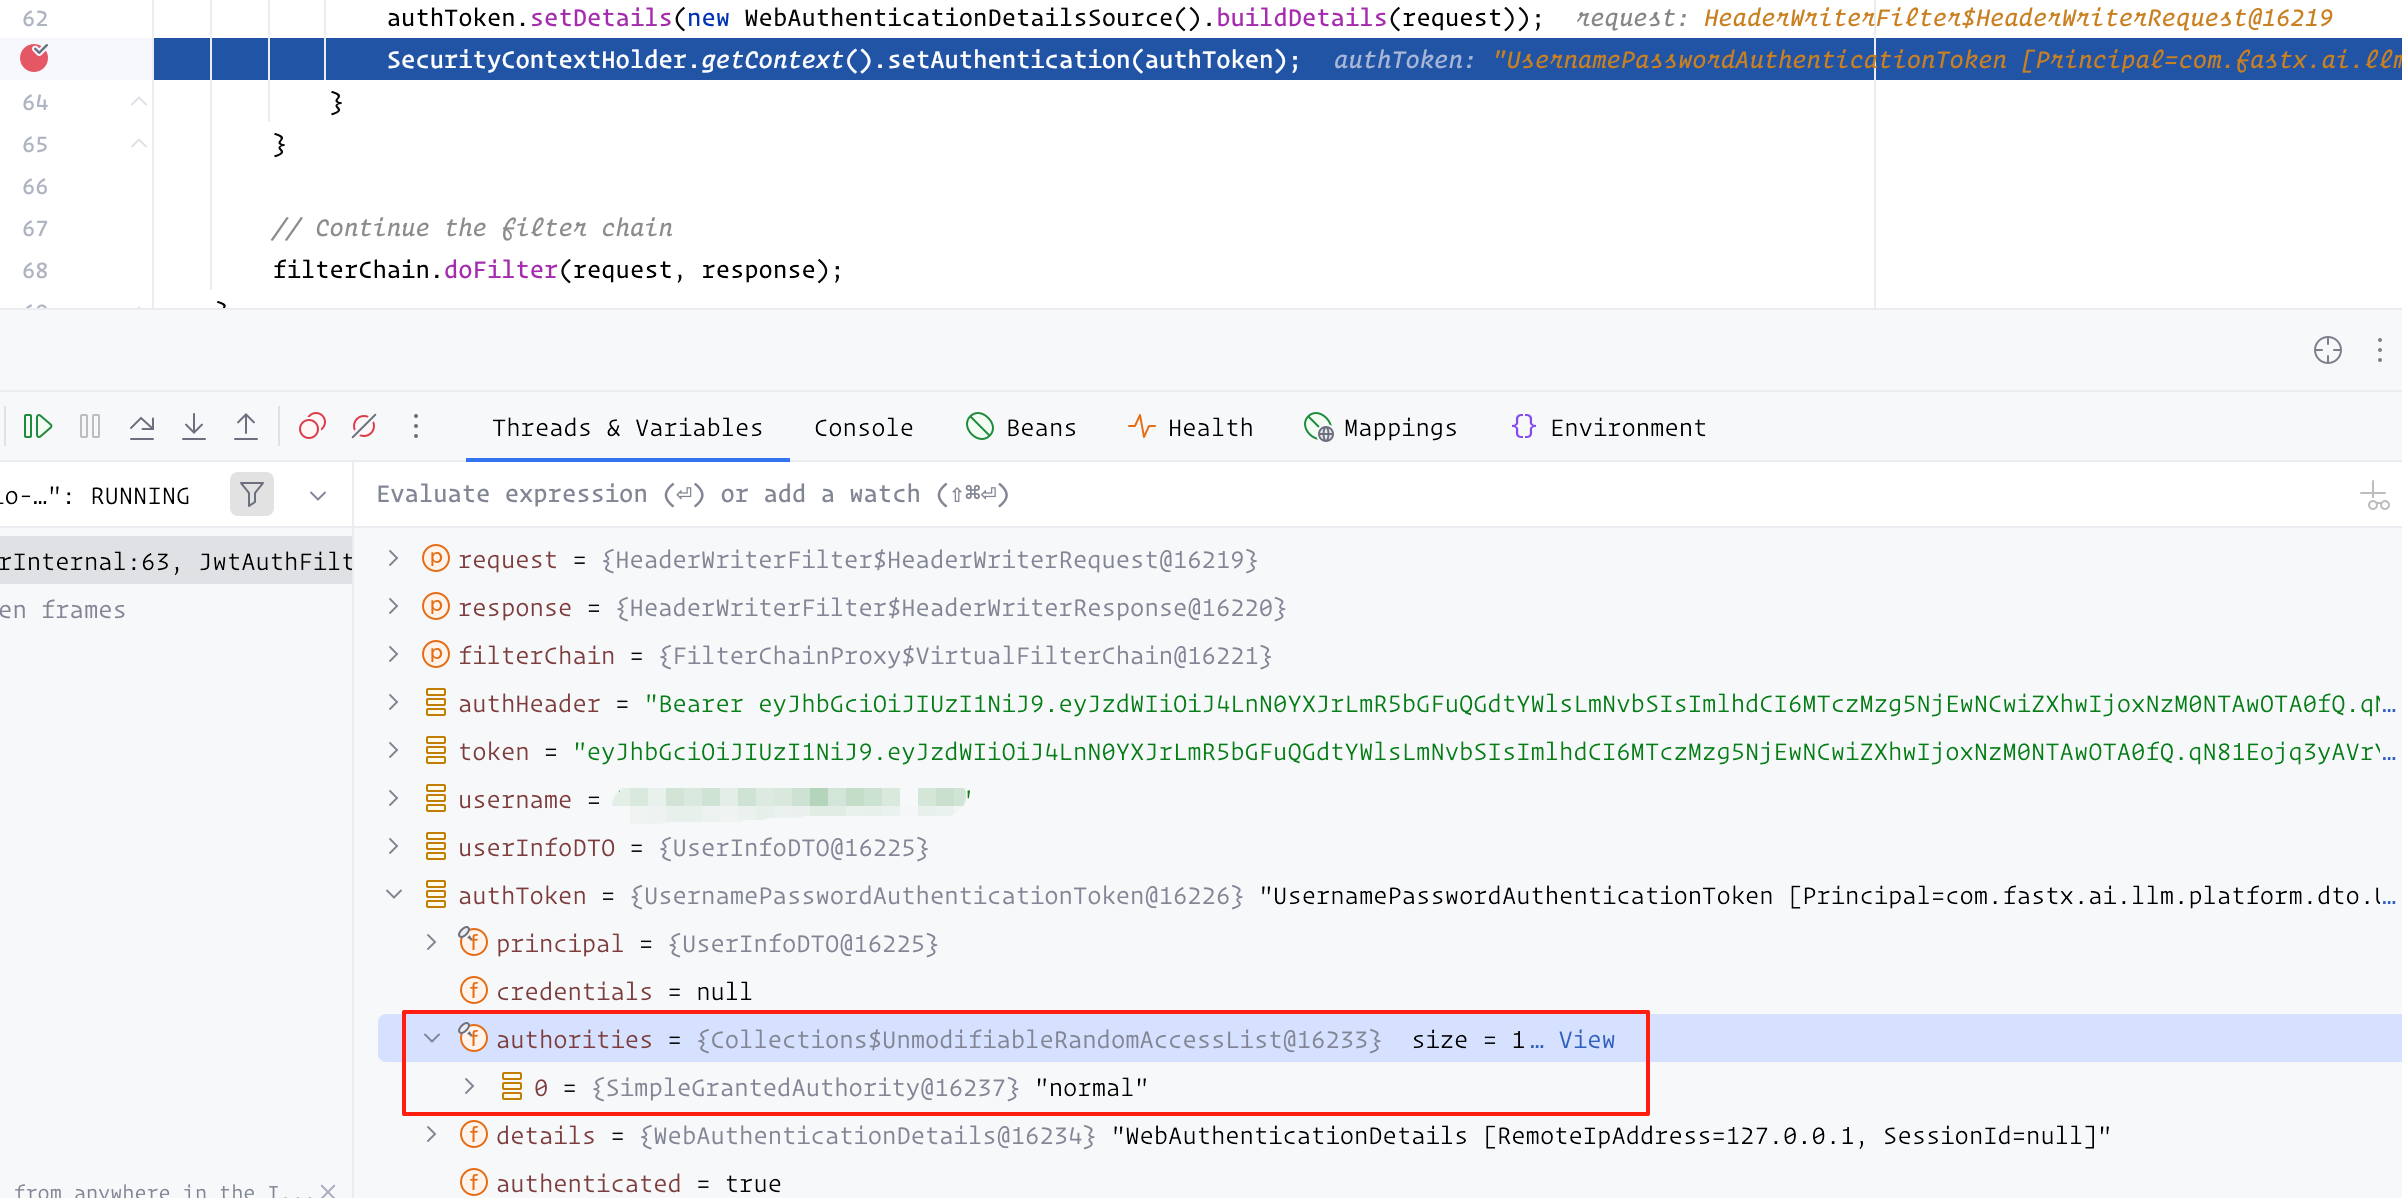Click Resume Program debugger icon
This screenshot has height=1198, width=2402.
[x=37, y=427]
